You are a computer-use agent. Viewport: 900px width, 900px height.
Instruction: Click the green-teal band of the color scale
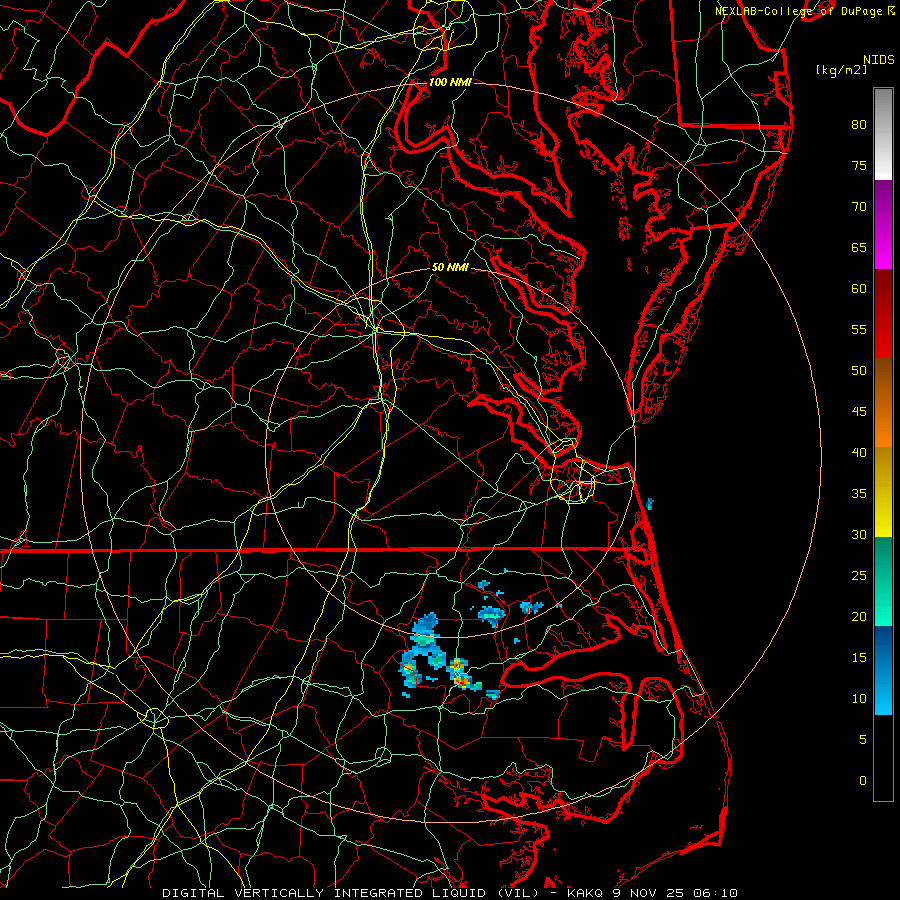(883, 581)
